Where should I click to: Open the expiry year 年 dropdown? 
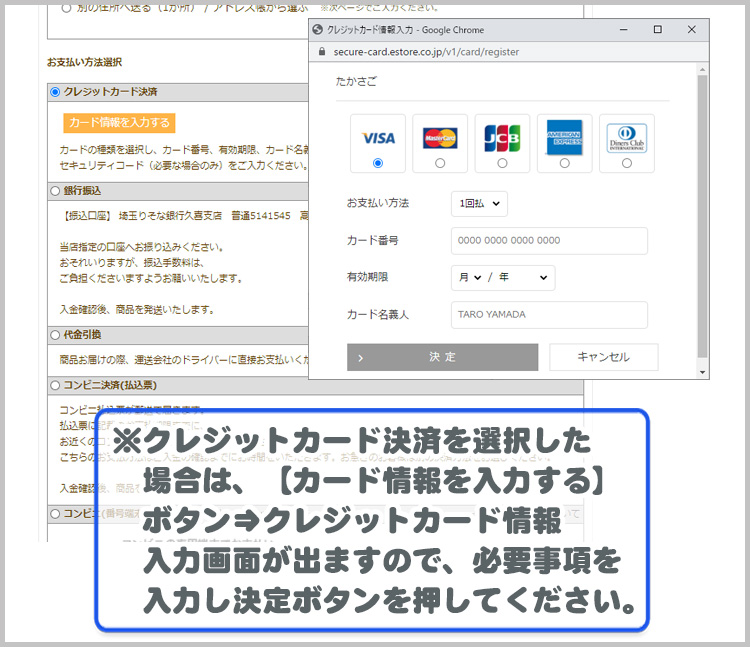coord(523,277)
